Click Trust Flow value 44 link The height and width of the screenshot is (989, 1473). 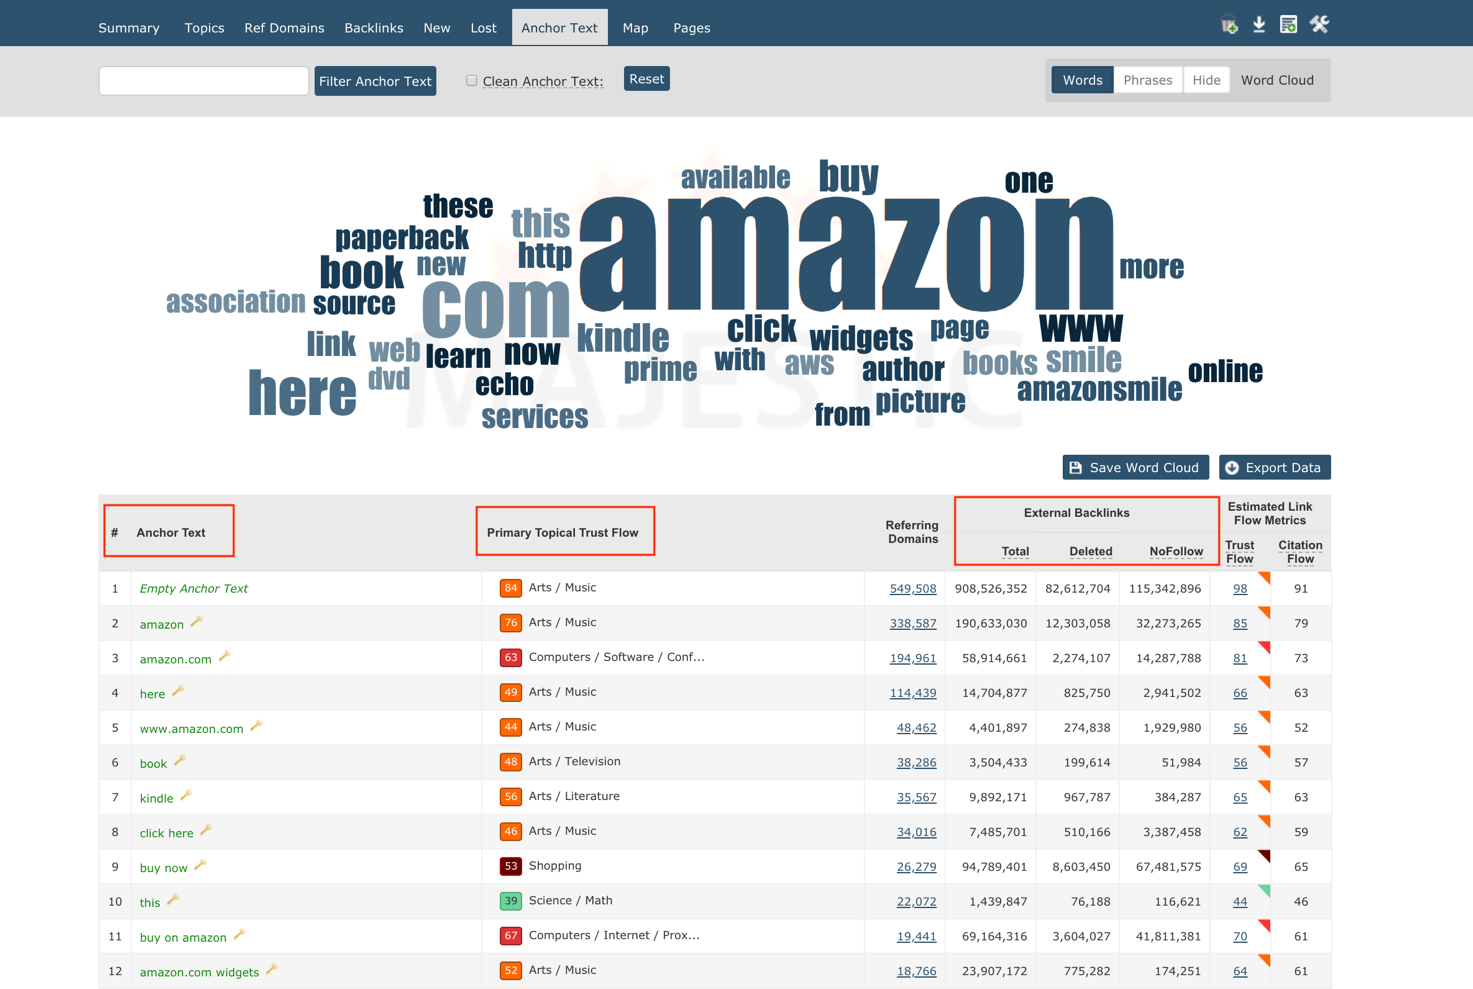(1240, 902)
